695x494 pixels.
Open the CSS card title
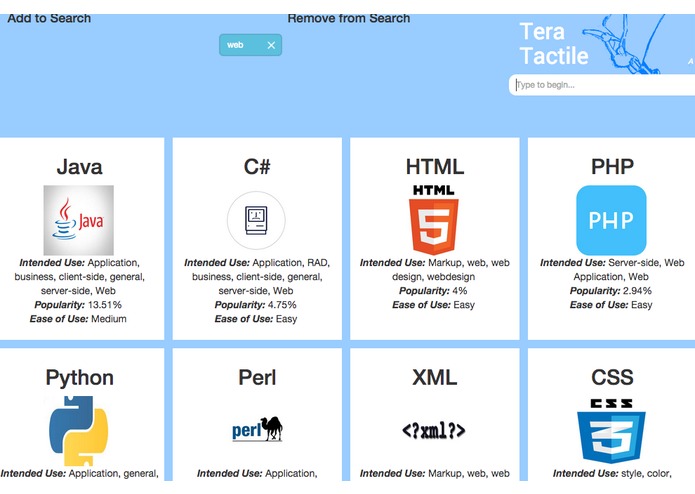[612, 378]
